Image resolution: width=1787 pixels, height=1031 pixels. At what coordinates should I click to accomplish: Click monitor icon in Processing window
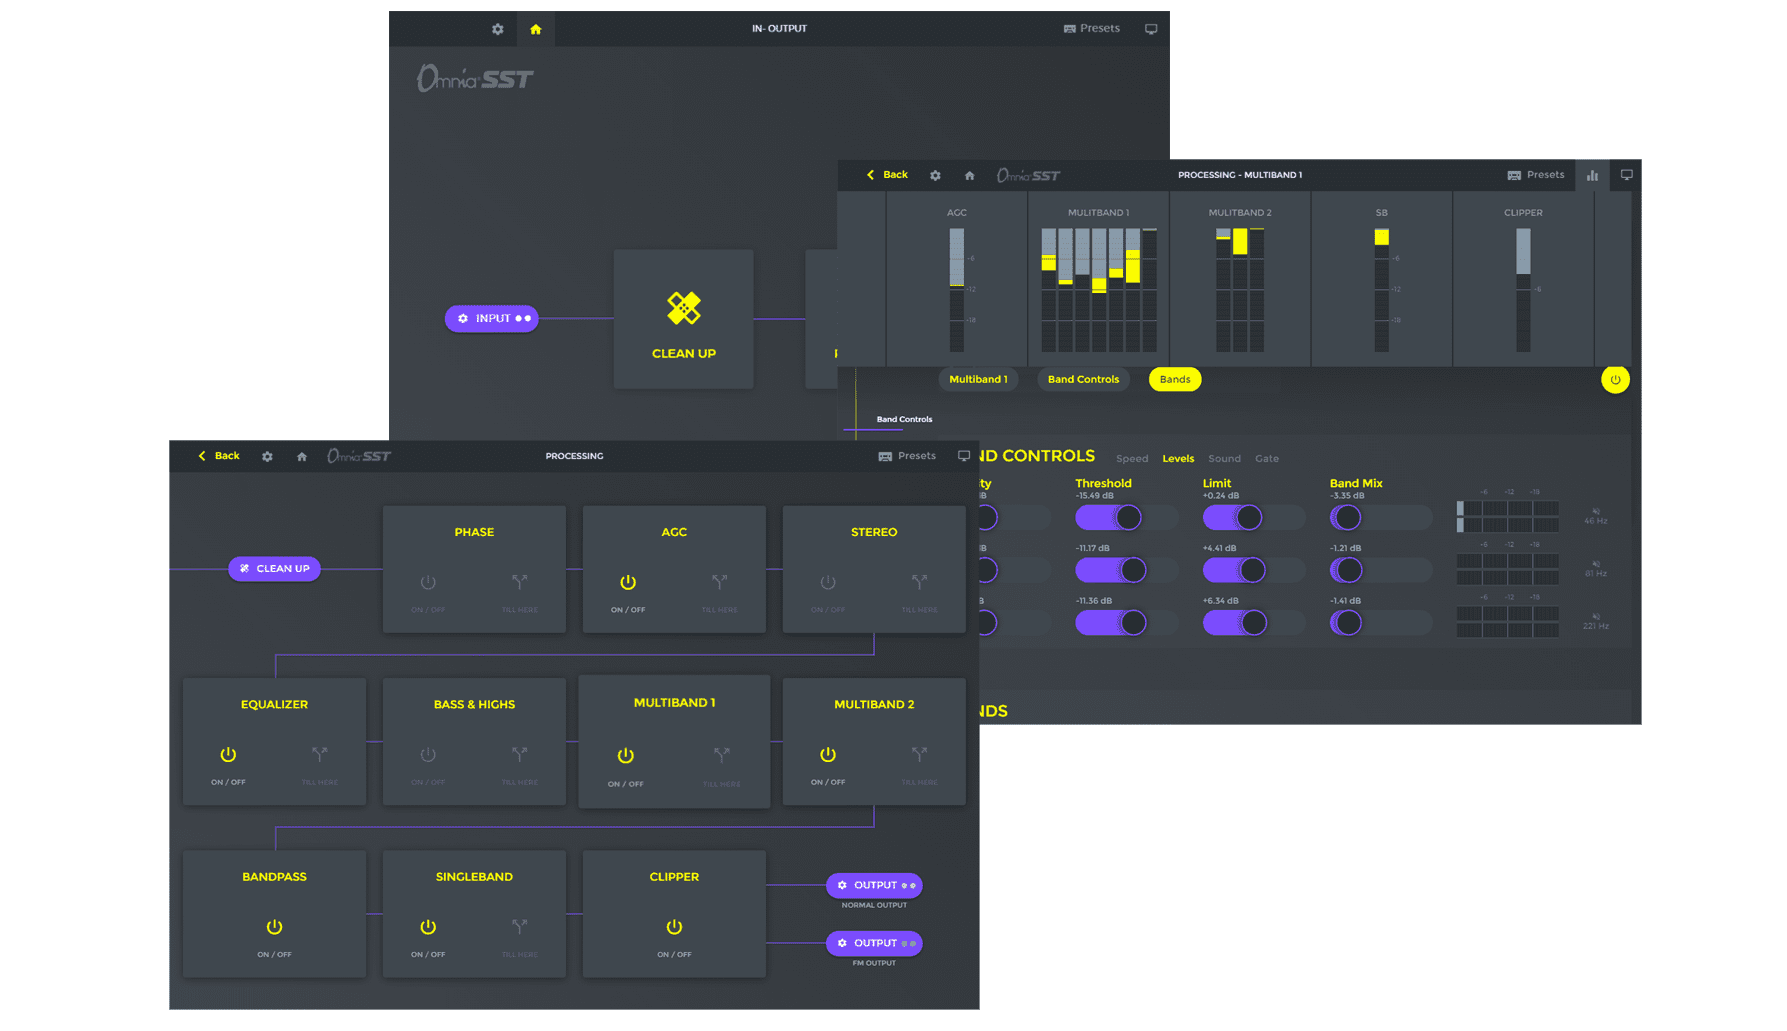pyautogui.click(x=964, y=456)
